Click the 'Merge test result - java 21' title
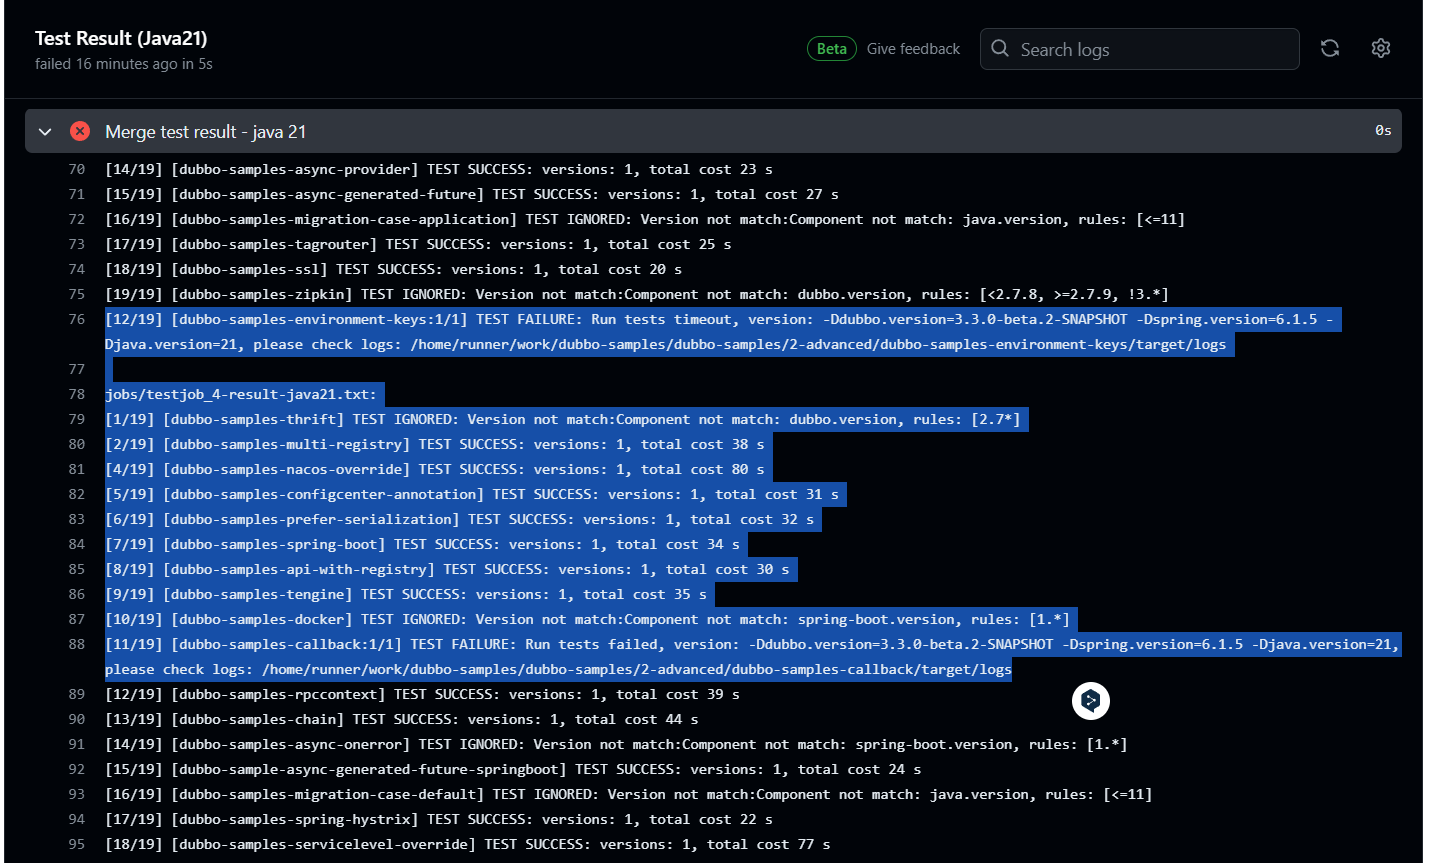 point(205,132)
